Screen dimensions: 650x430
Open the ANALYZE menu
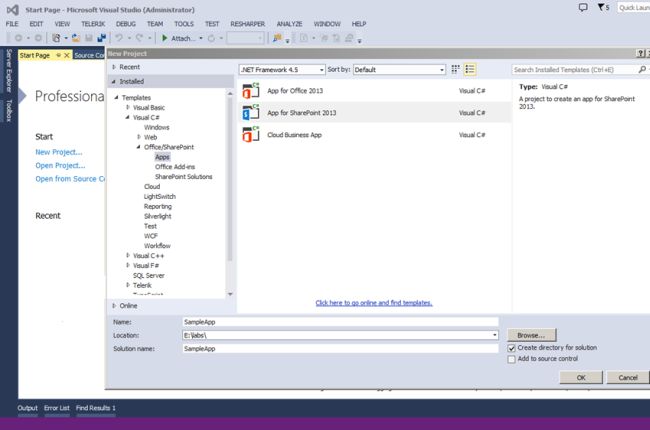pyautogui.click(x=289, y=24)
